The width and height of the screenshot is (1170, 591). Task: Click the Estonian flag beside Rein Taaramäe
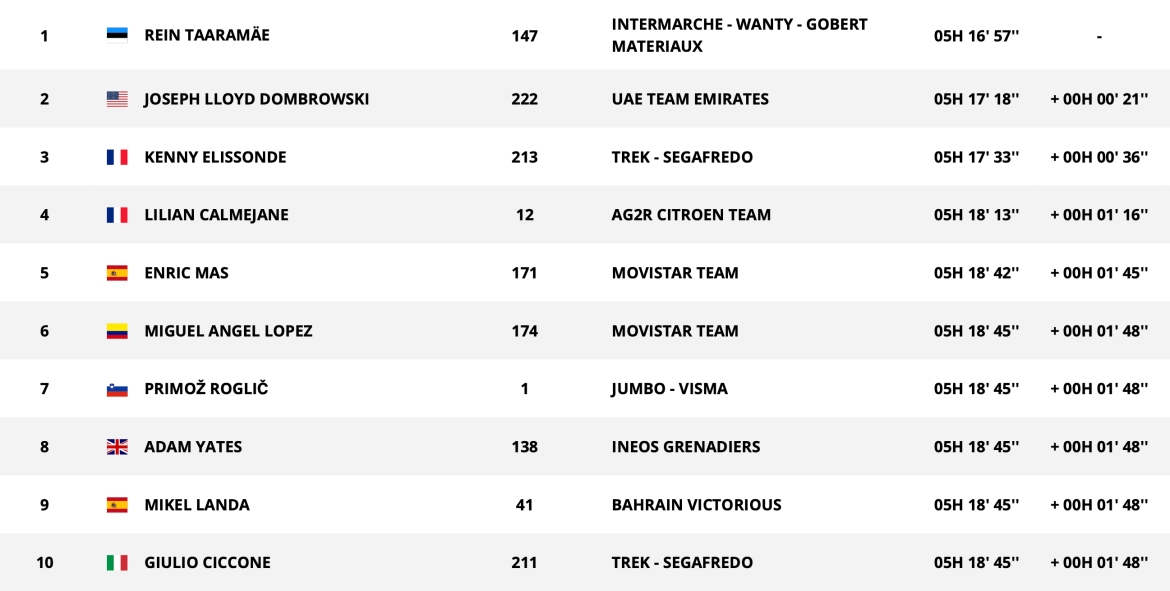(x=117, y=35)
